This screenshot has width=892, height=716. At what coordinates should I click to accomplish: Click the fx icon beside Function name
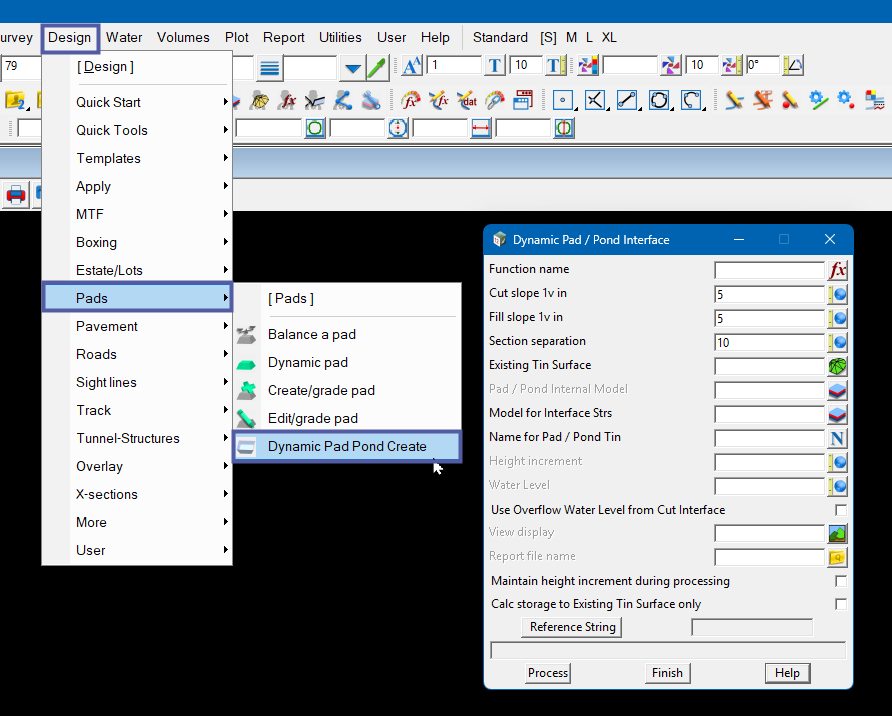(838, 270)
